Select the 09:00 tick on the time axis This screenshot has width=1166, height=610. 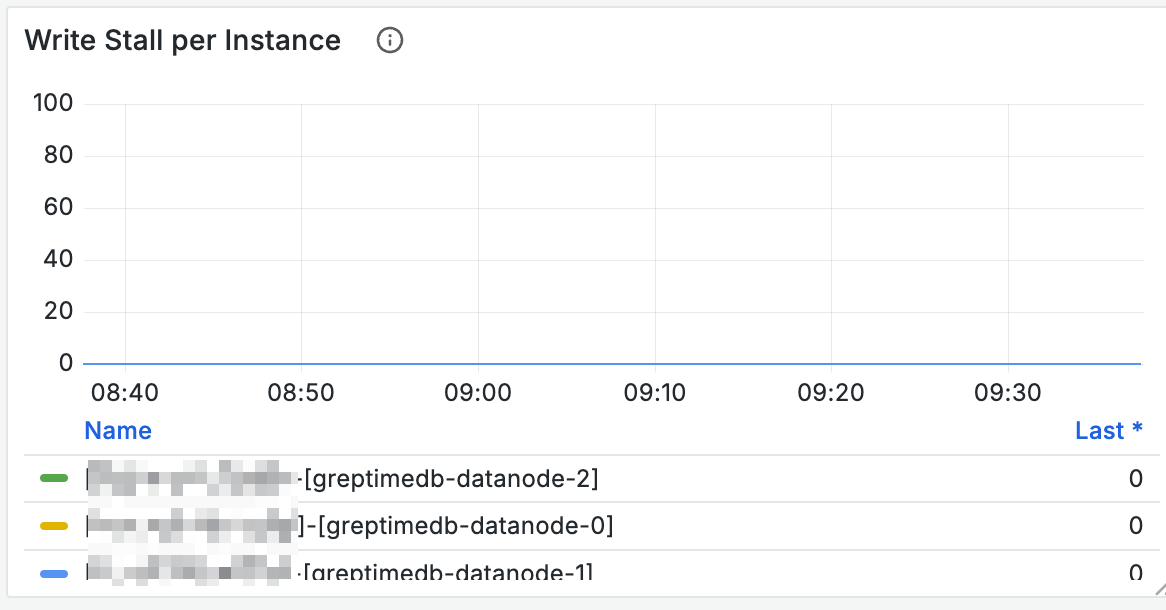pos(478,393)
